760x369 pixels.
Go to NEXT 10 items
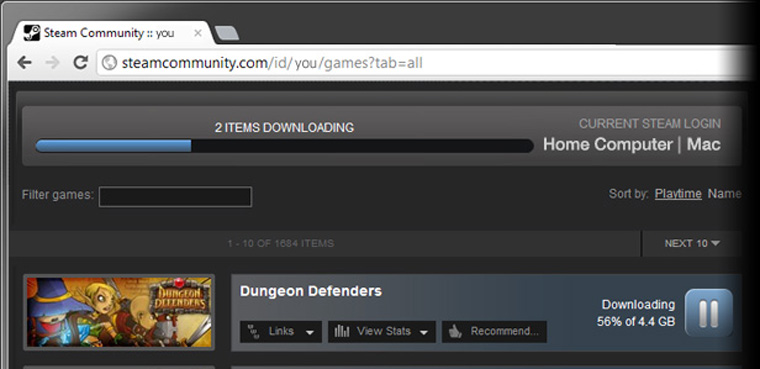(692, 243)
